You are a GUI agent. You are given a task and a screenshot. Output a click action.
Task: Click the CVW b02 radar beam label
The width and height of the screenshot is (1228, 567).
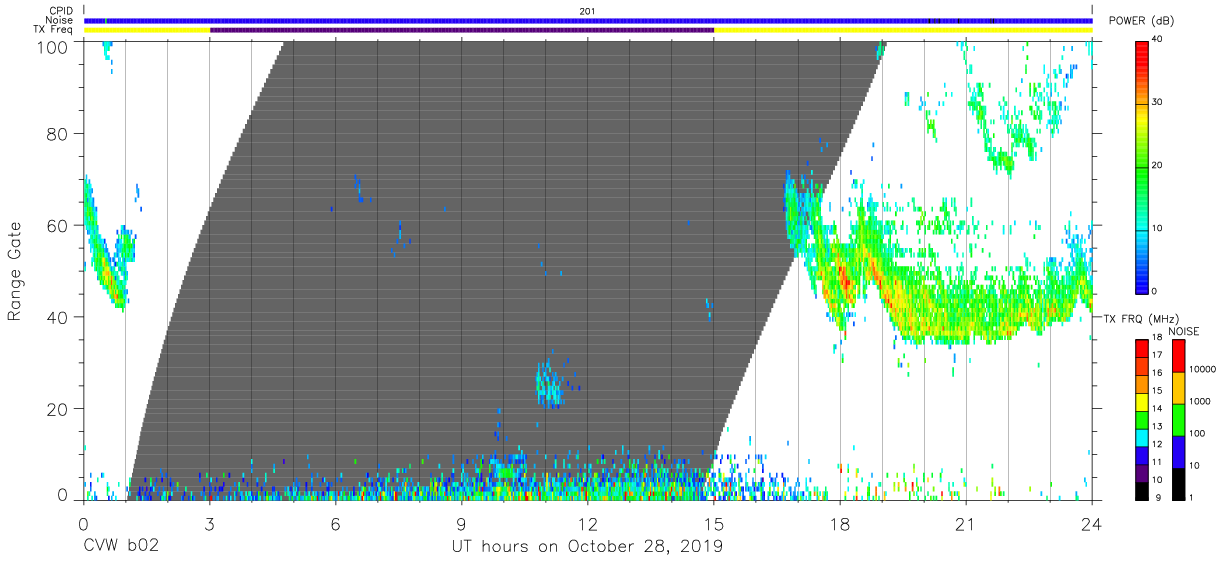click(x=120, y=547)
